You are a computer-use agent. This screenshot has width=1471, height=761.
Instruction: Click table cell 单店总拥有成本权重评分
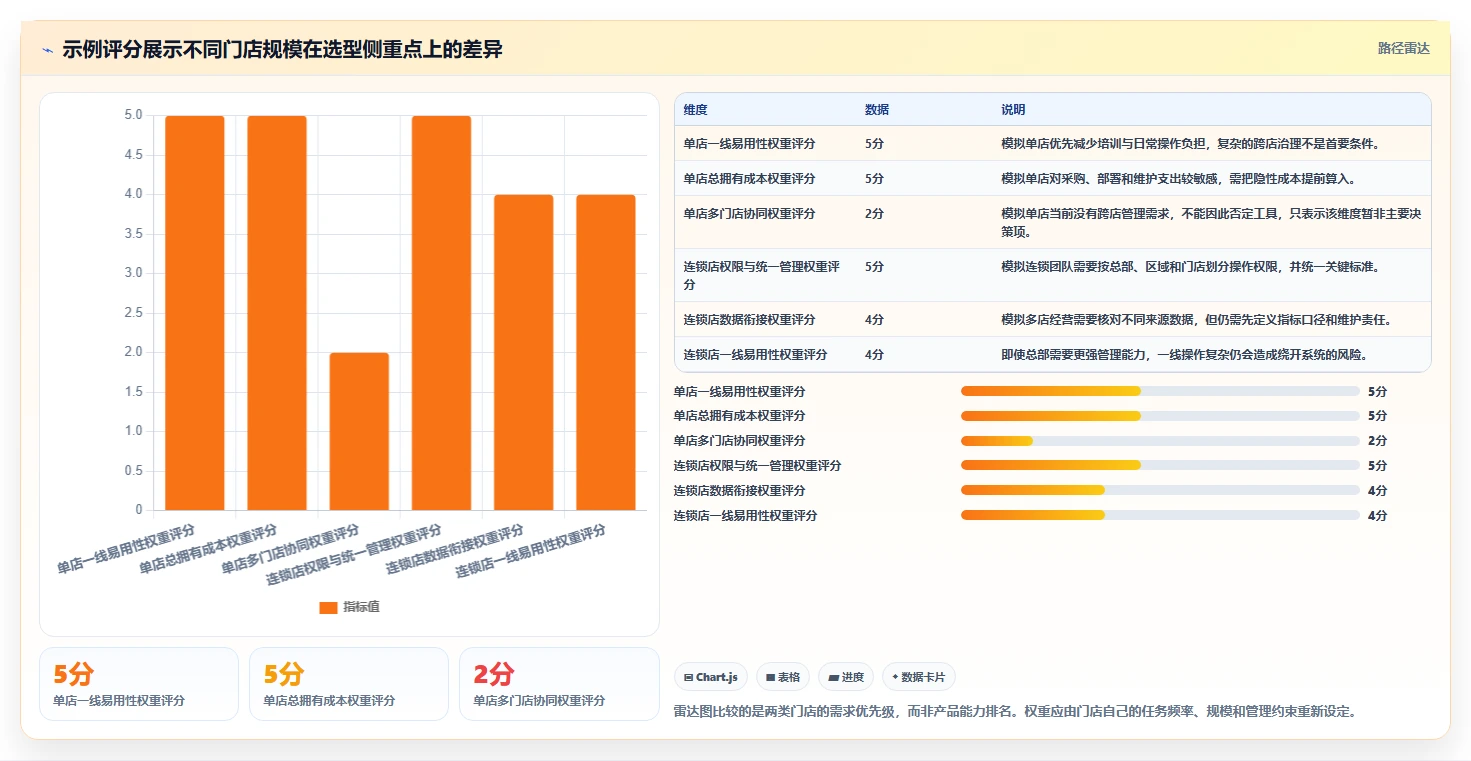(x=749, y=178)
